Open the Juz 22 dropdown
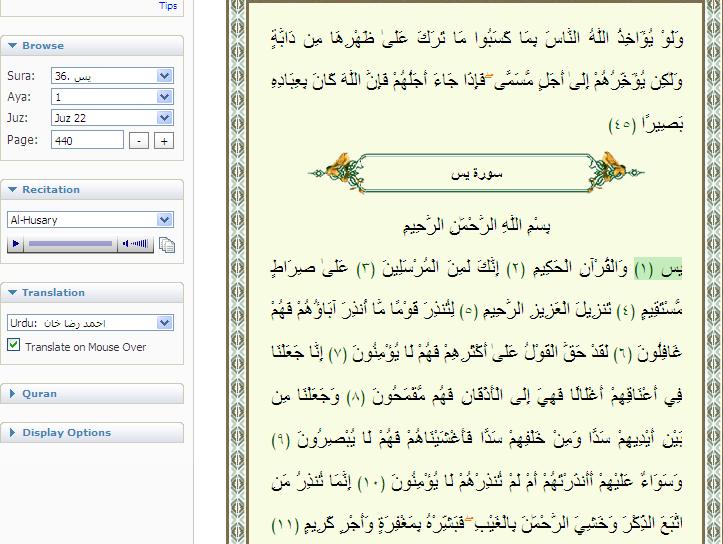This screenshot has width=723, height=544. (x=165, y=118)
